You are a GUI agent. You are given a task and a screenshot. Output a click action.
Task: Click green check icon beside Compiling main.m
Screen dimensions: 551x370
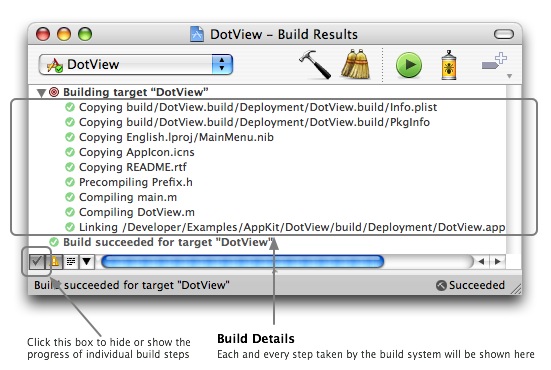pyautogui.click(x=70, y=197)
